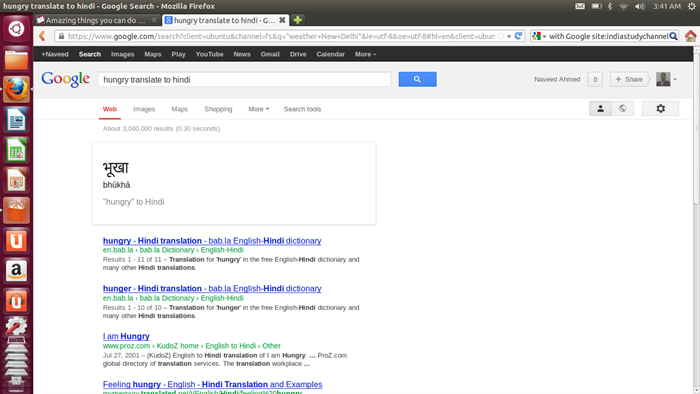Reload the page with refresh icon
The image size is (700, 394).
point(518,36)
